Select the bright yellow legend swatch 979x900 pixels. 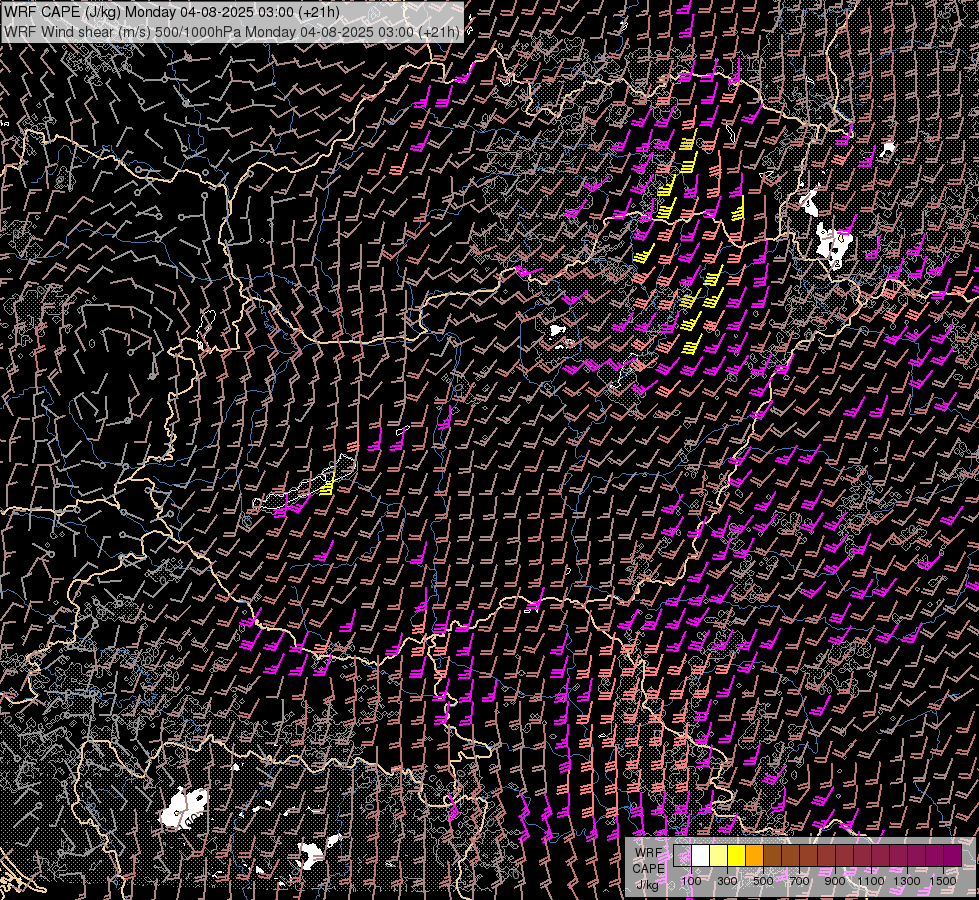coord(736,856)
